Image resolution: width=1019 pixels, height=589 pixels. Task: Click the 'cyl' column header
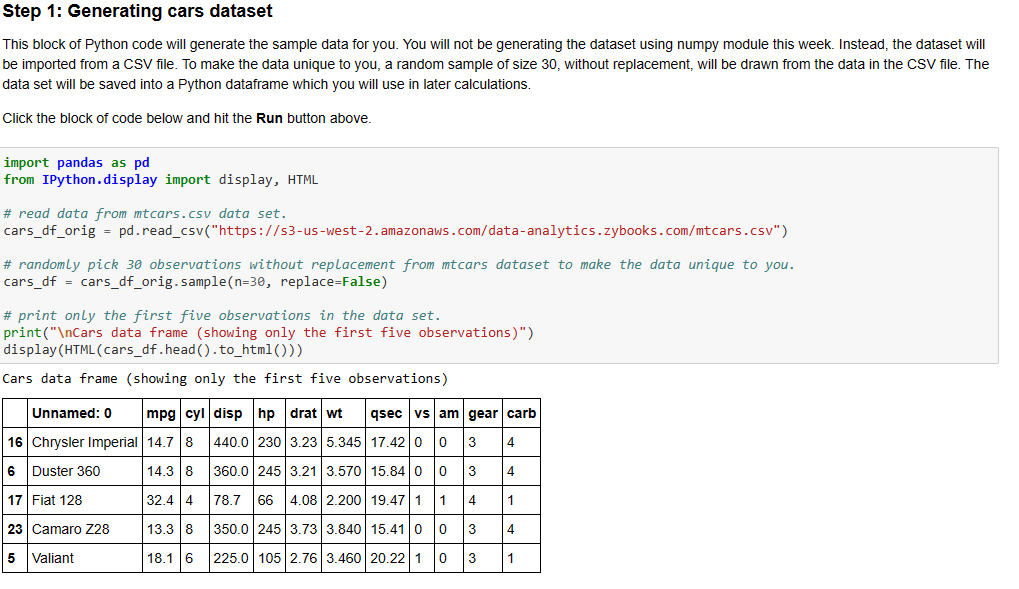click(195, 413)
